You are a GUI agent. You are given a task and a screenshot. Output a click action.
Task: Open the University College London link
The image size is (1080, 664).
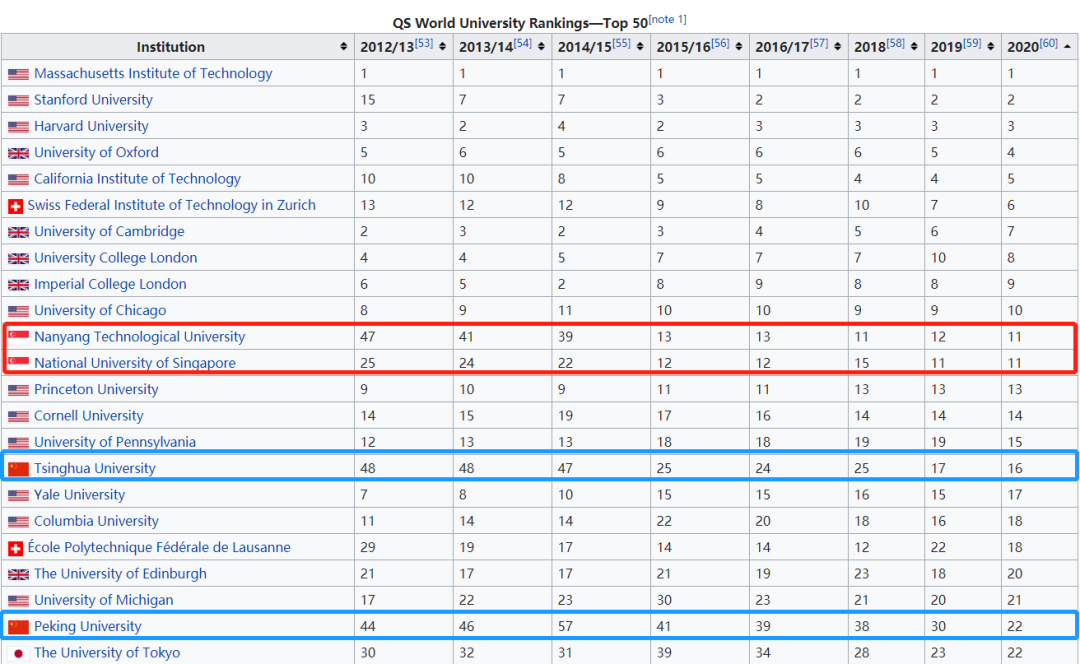[116, 258]
